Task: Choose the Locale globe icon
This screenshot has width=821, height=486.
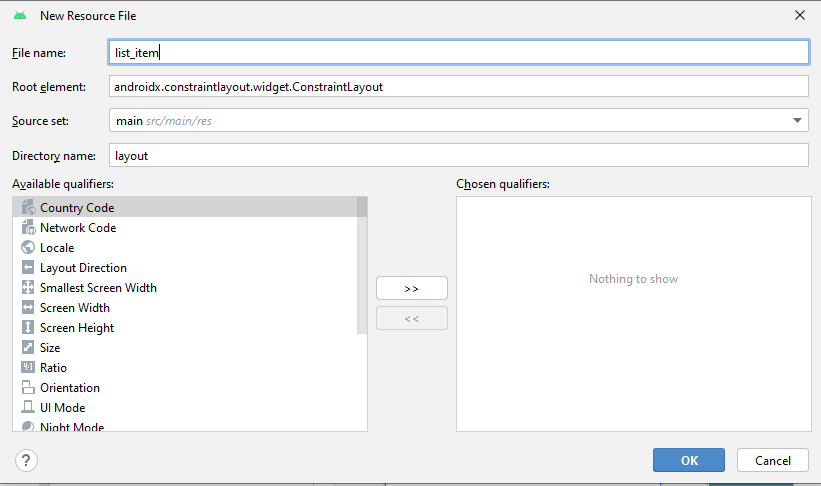Action: click(28, 248)
